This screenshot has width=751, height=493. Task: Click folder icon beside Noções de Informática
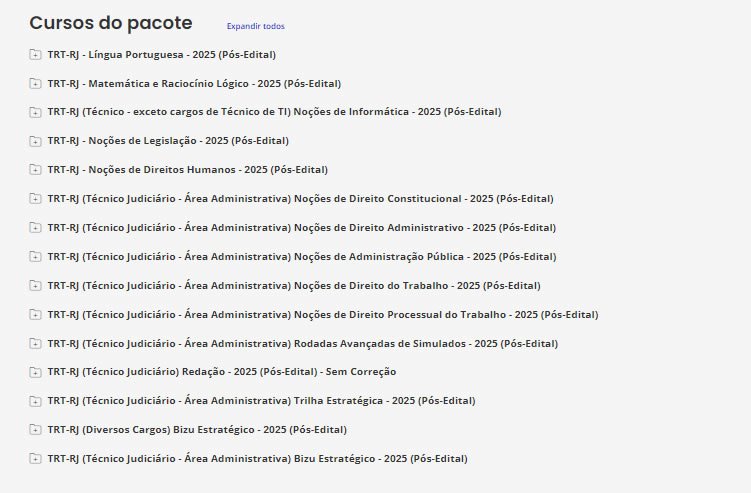point(35,112)
